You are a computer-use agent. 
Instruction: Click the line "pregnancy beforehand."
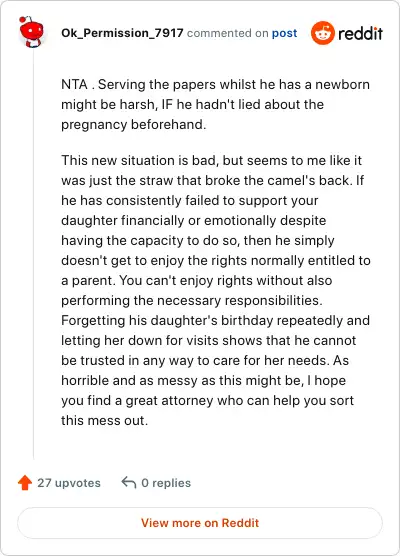pos(134,124)
